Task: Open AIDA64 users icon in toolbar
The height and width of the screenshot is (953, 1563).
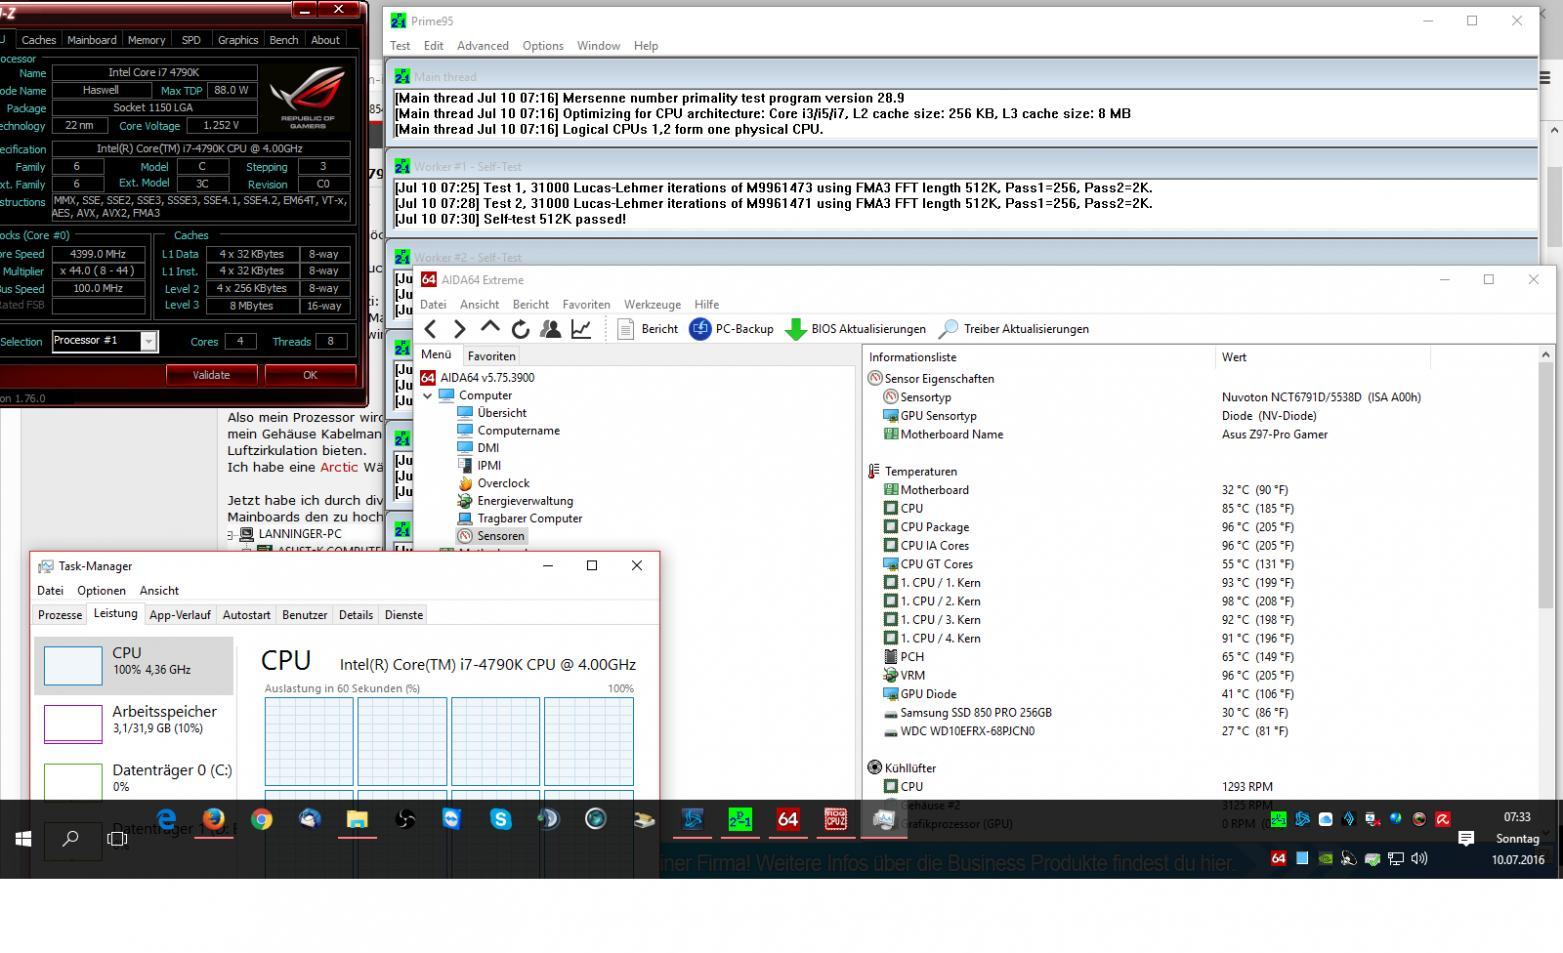Action: [x=550, y=329]
